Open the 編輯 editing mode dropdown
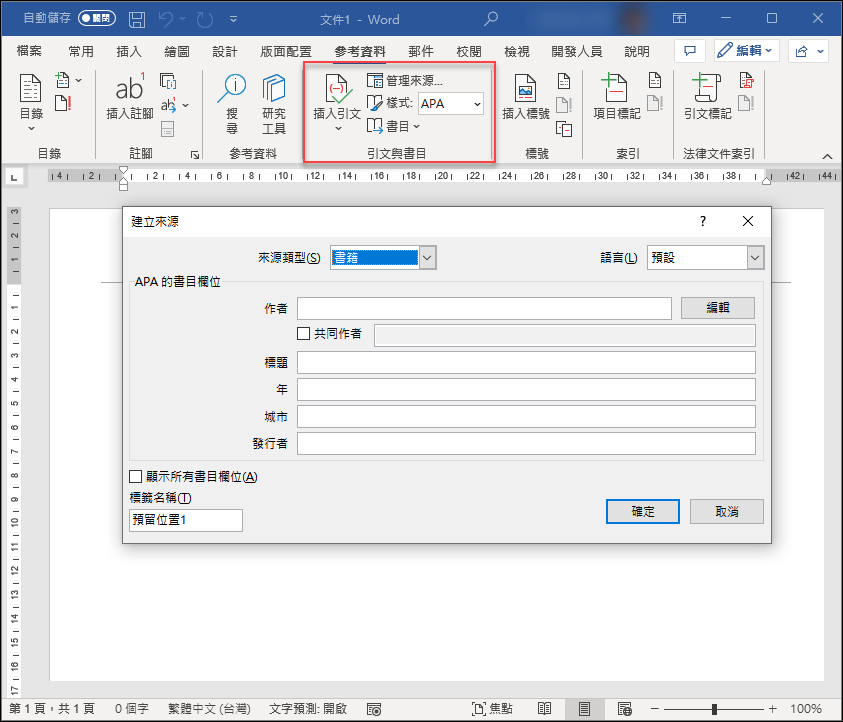This screenshot has width=843, height=722. pos(747,51)
